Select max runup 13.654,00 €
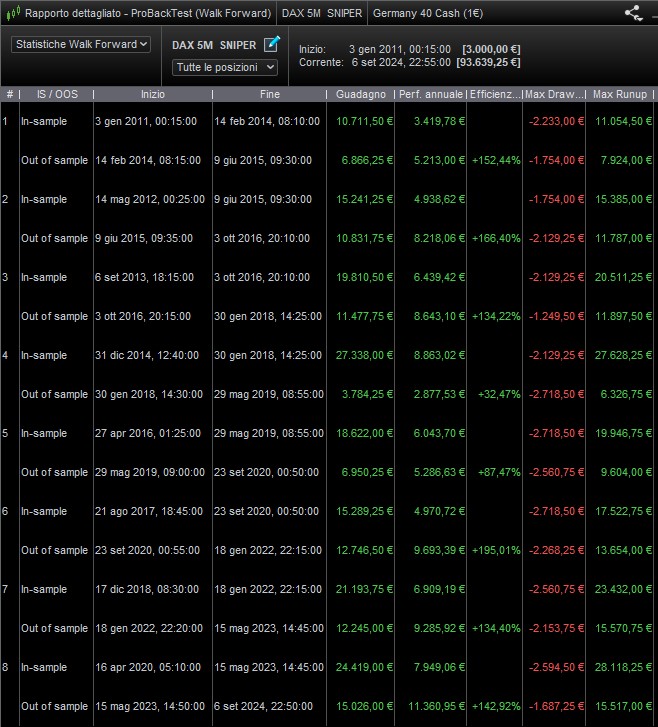 [623, 550]
